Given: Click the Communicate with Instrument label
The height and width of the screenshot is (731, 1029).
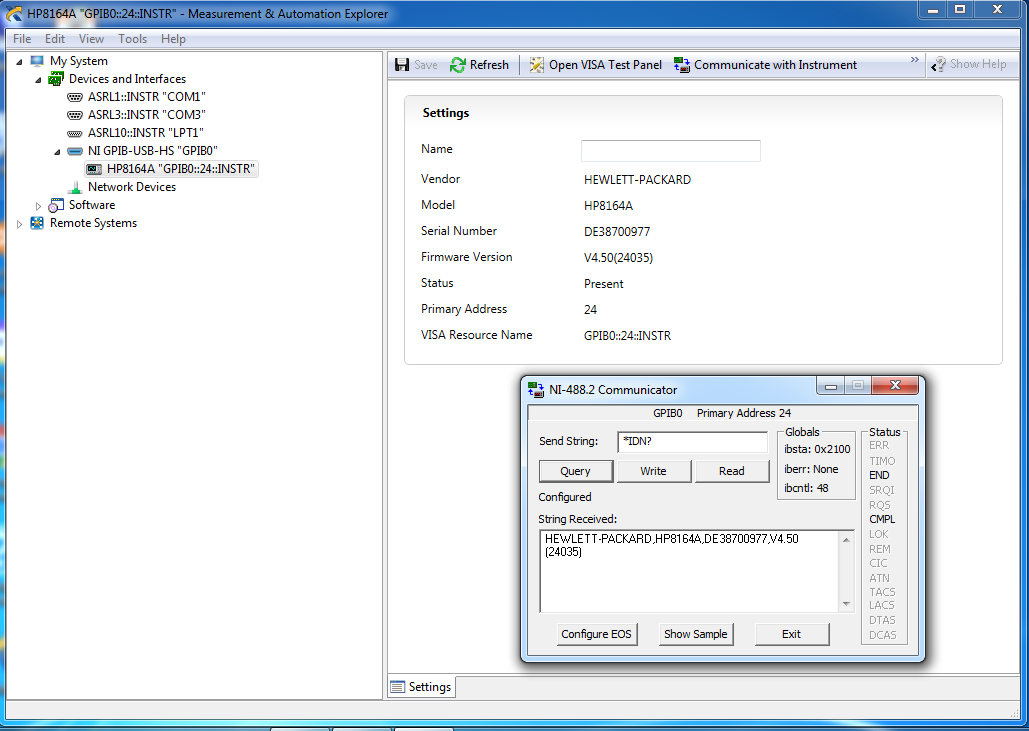Looking at the screenshot, I should coord(776,65).
